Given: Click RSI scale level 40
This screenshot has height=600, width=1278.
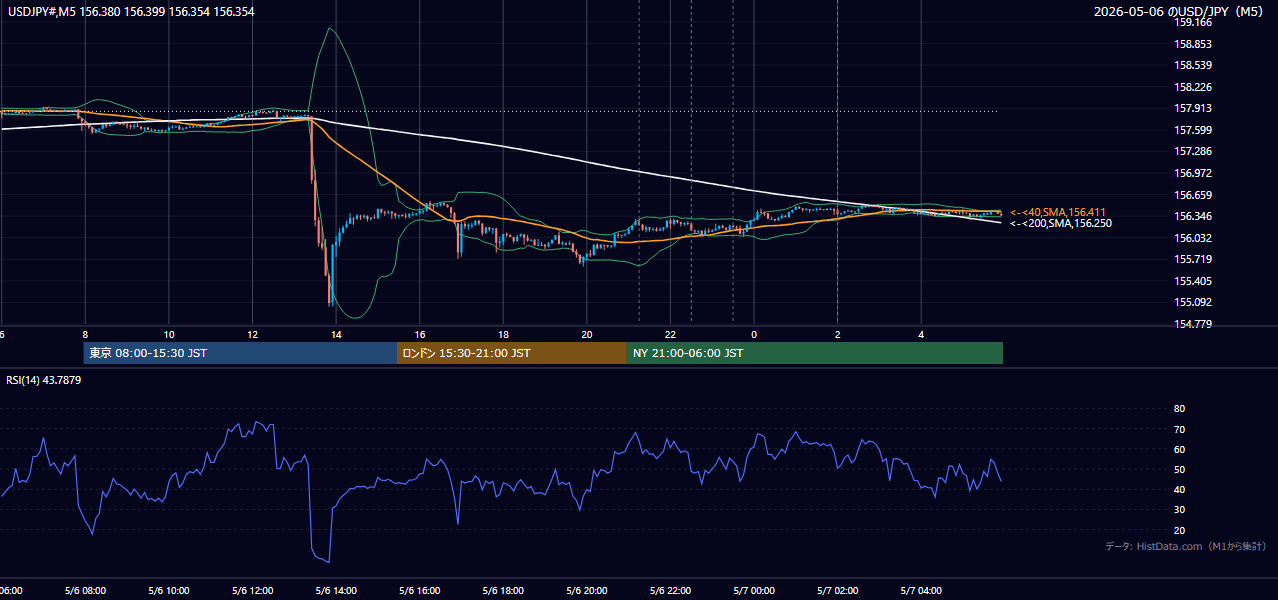Looking at the screenshot, I should pyautogui.click(x=1179, y=489).
